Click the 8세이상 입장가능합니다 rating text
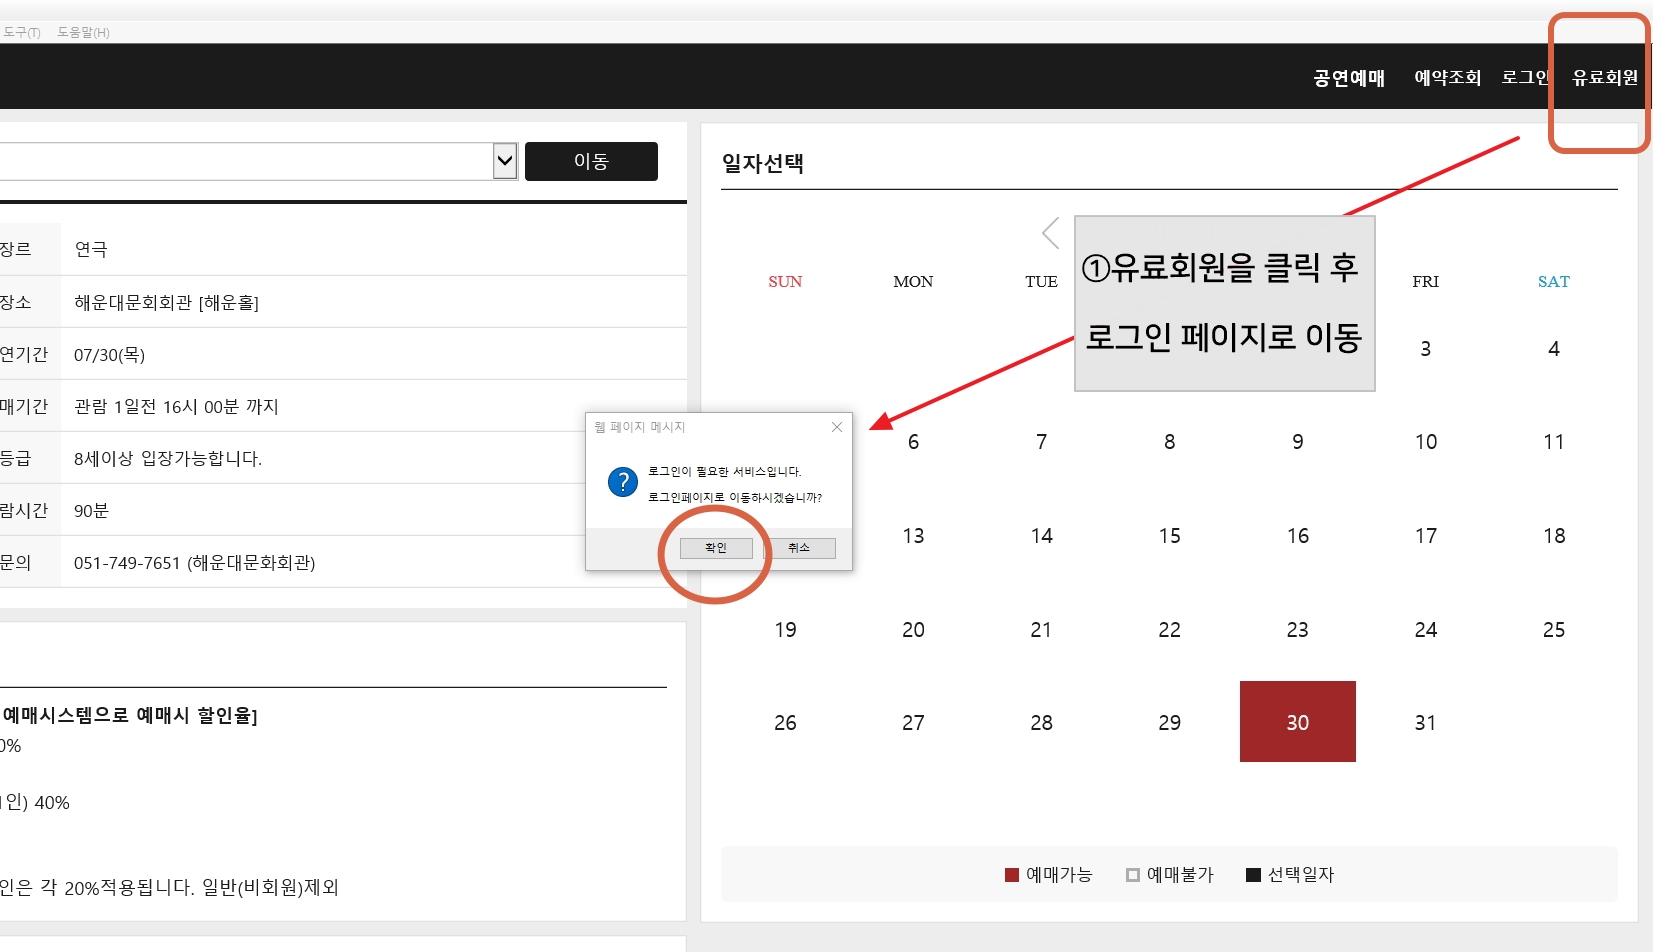1653x952 pixels. pos(168,459)
